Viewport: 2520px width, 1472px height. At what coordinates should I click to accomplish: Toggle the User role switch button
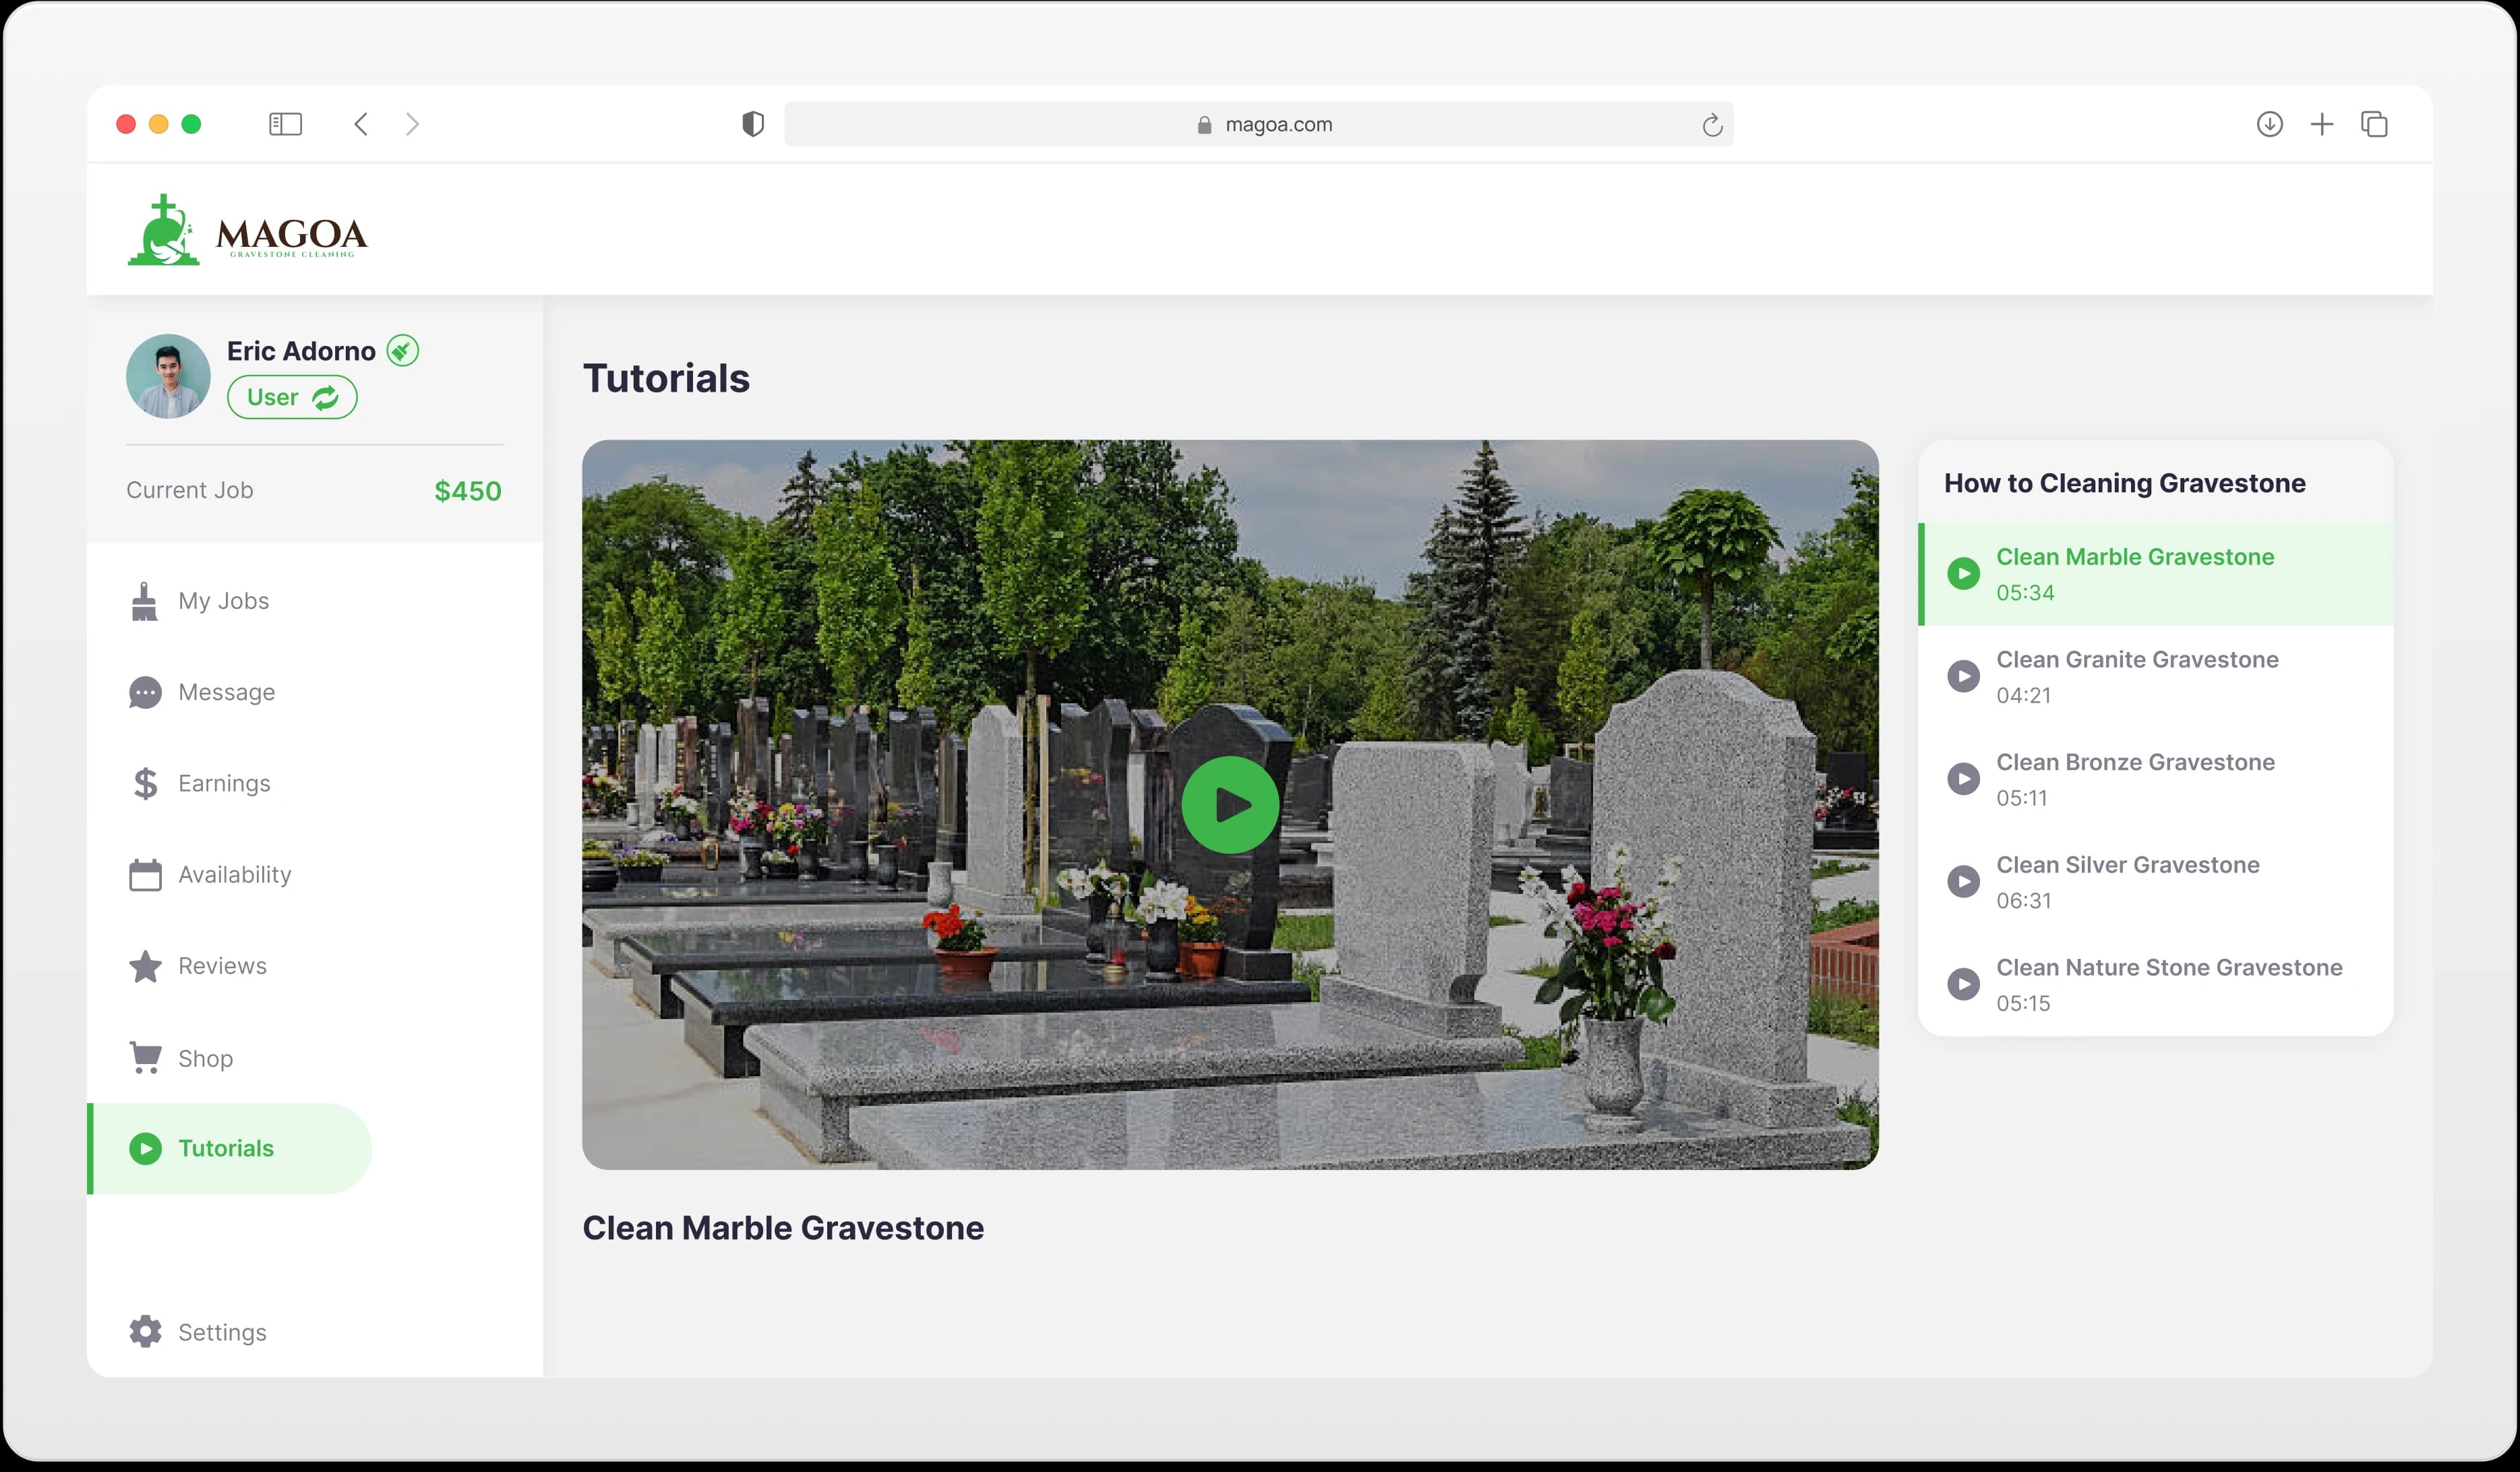(x=292, y=398)
